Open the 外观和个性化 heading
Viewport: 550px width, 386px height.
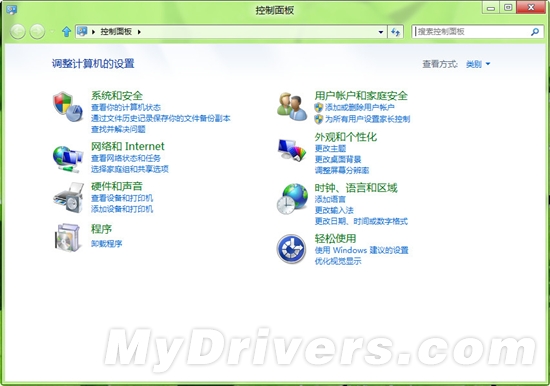click(346, 137)
